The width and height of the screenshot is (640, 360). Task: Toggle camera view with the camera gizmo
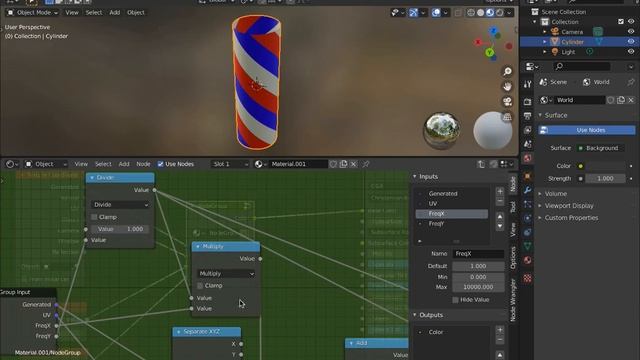pyautogui.click(x=507, y=102)
